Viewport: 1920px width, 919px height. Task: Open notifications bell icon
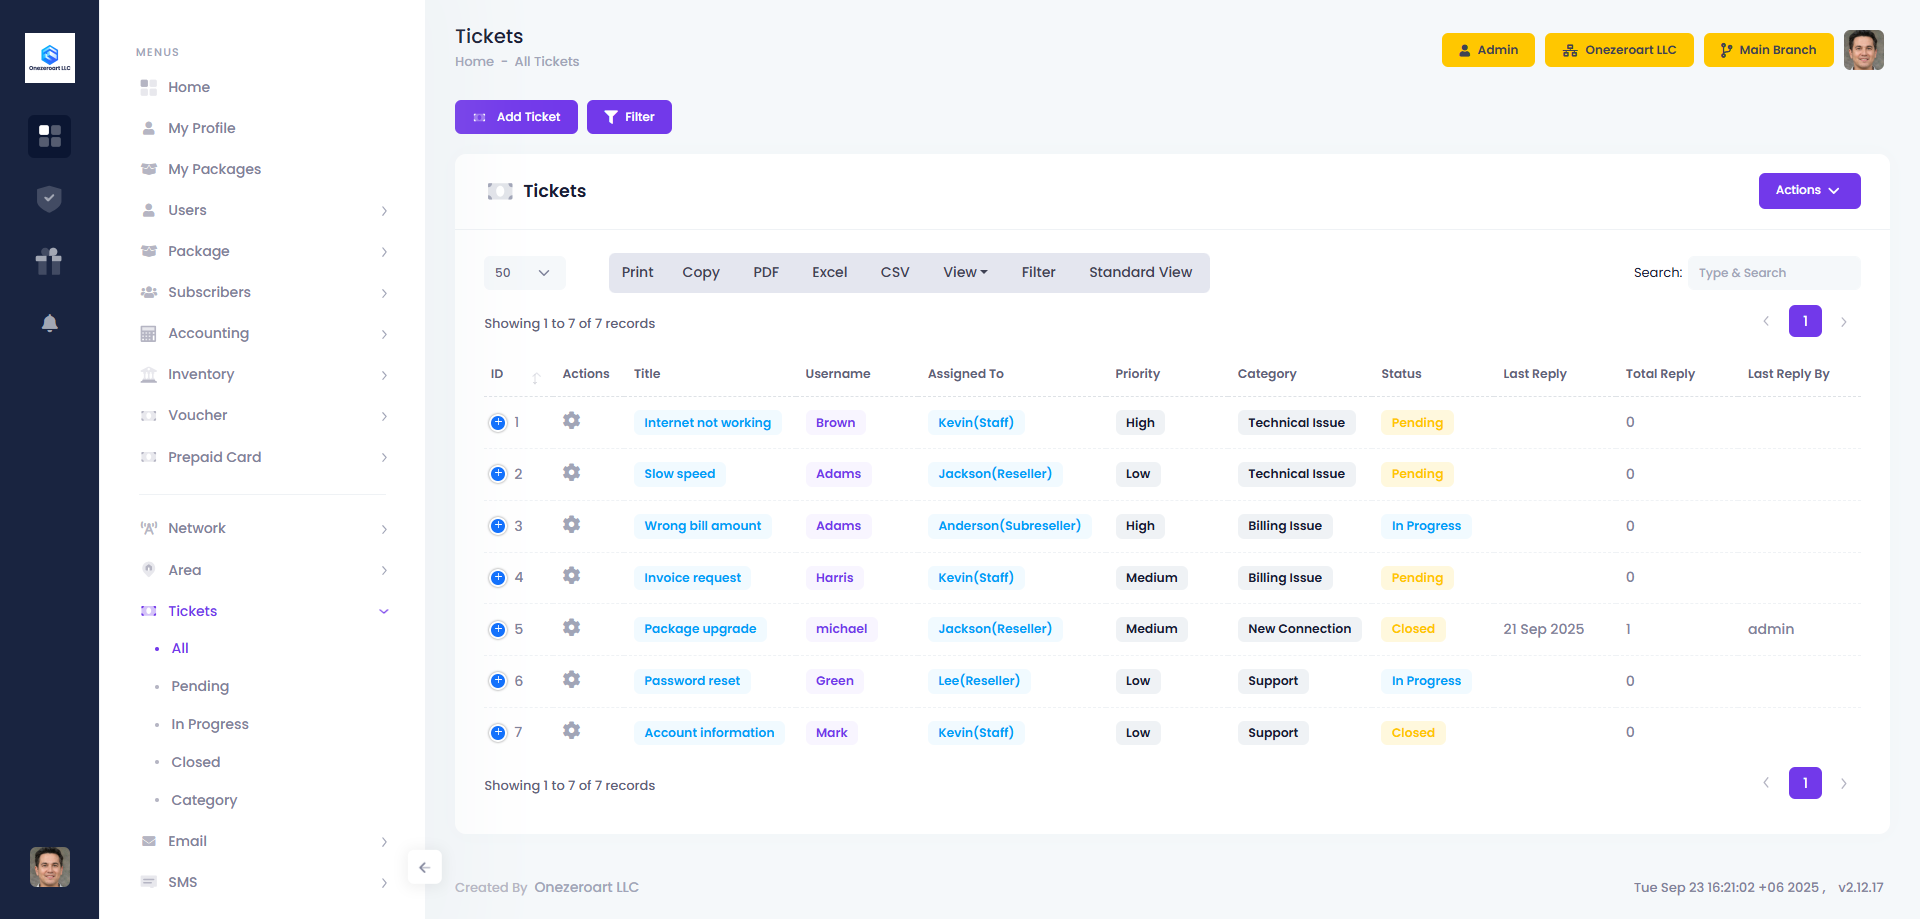[49, 323]
